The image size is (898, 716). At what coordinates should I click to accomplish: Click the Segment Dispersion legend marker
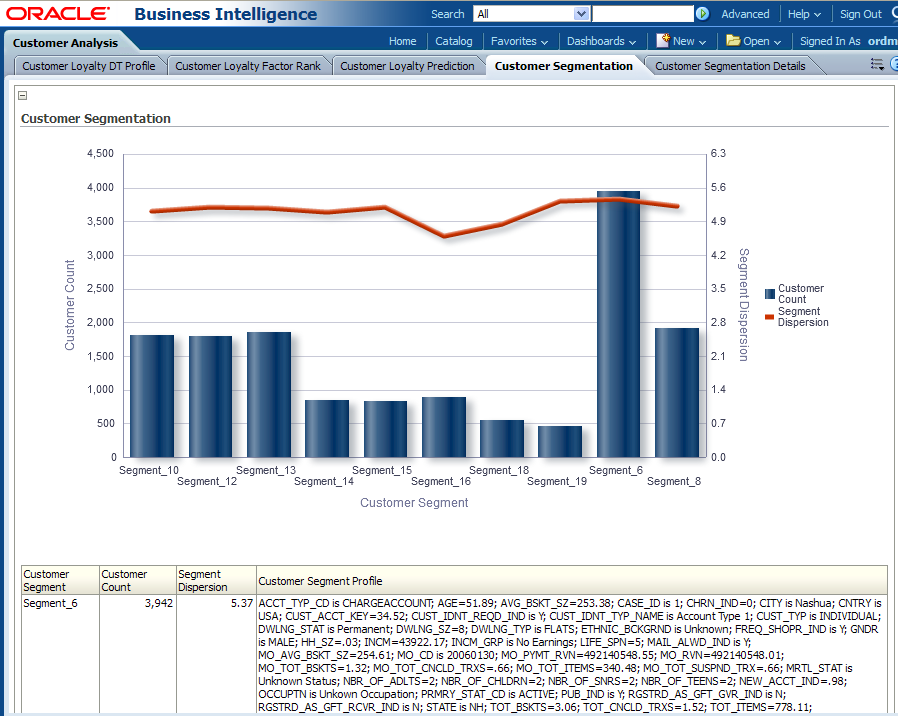769,317
